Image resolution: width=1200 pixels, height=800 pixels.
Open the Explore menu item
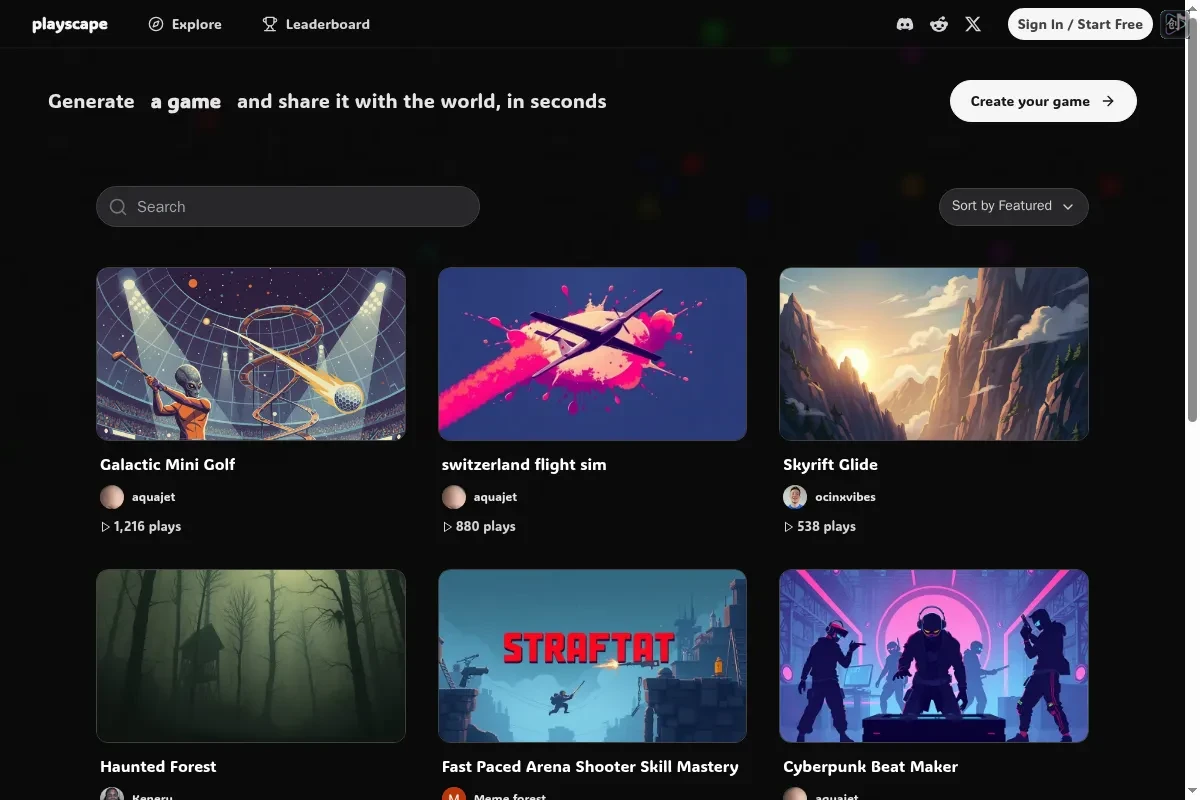coord(185,24)
